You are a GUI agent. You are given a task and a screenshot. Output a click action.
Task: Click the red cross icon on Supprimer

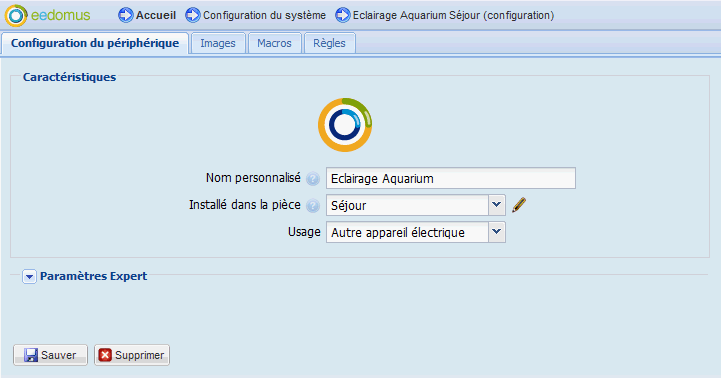coord(105,355)
